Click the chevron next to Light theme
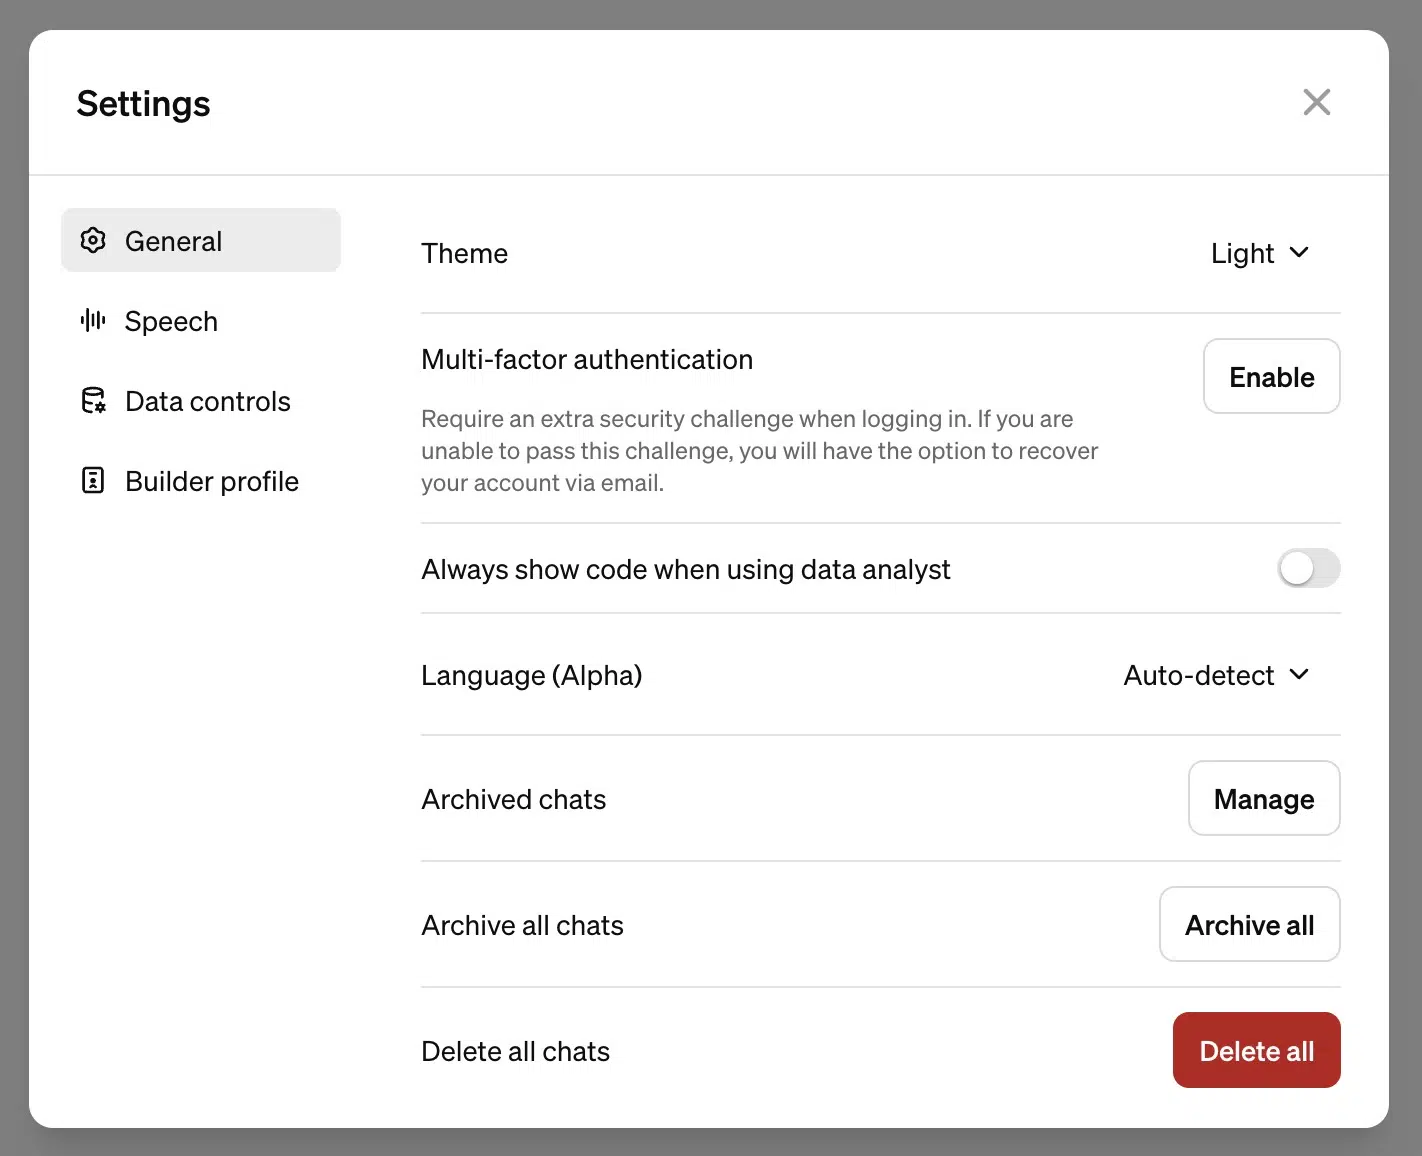This screenshot has width=1422, height=1156. (1300, 254)
